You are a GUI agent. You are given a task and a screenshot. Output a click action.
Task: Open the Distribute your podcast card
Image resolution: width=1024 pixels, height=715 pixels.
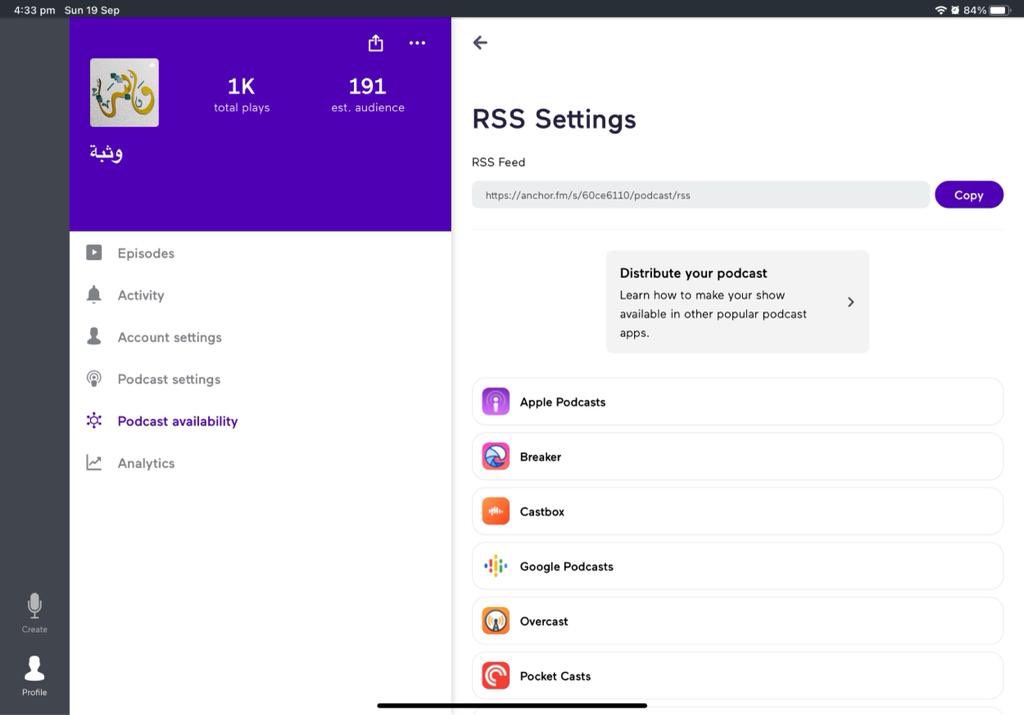point(737,302)
